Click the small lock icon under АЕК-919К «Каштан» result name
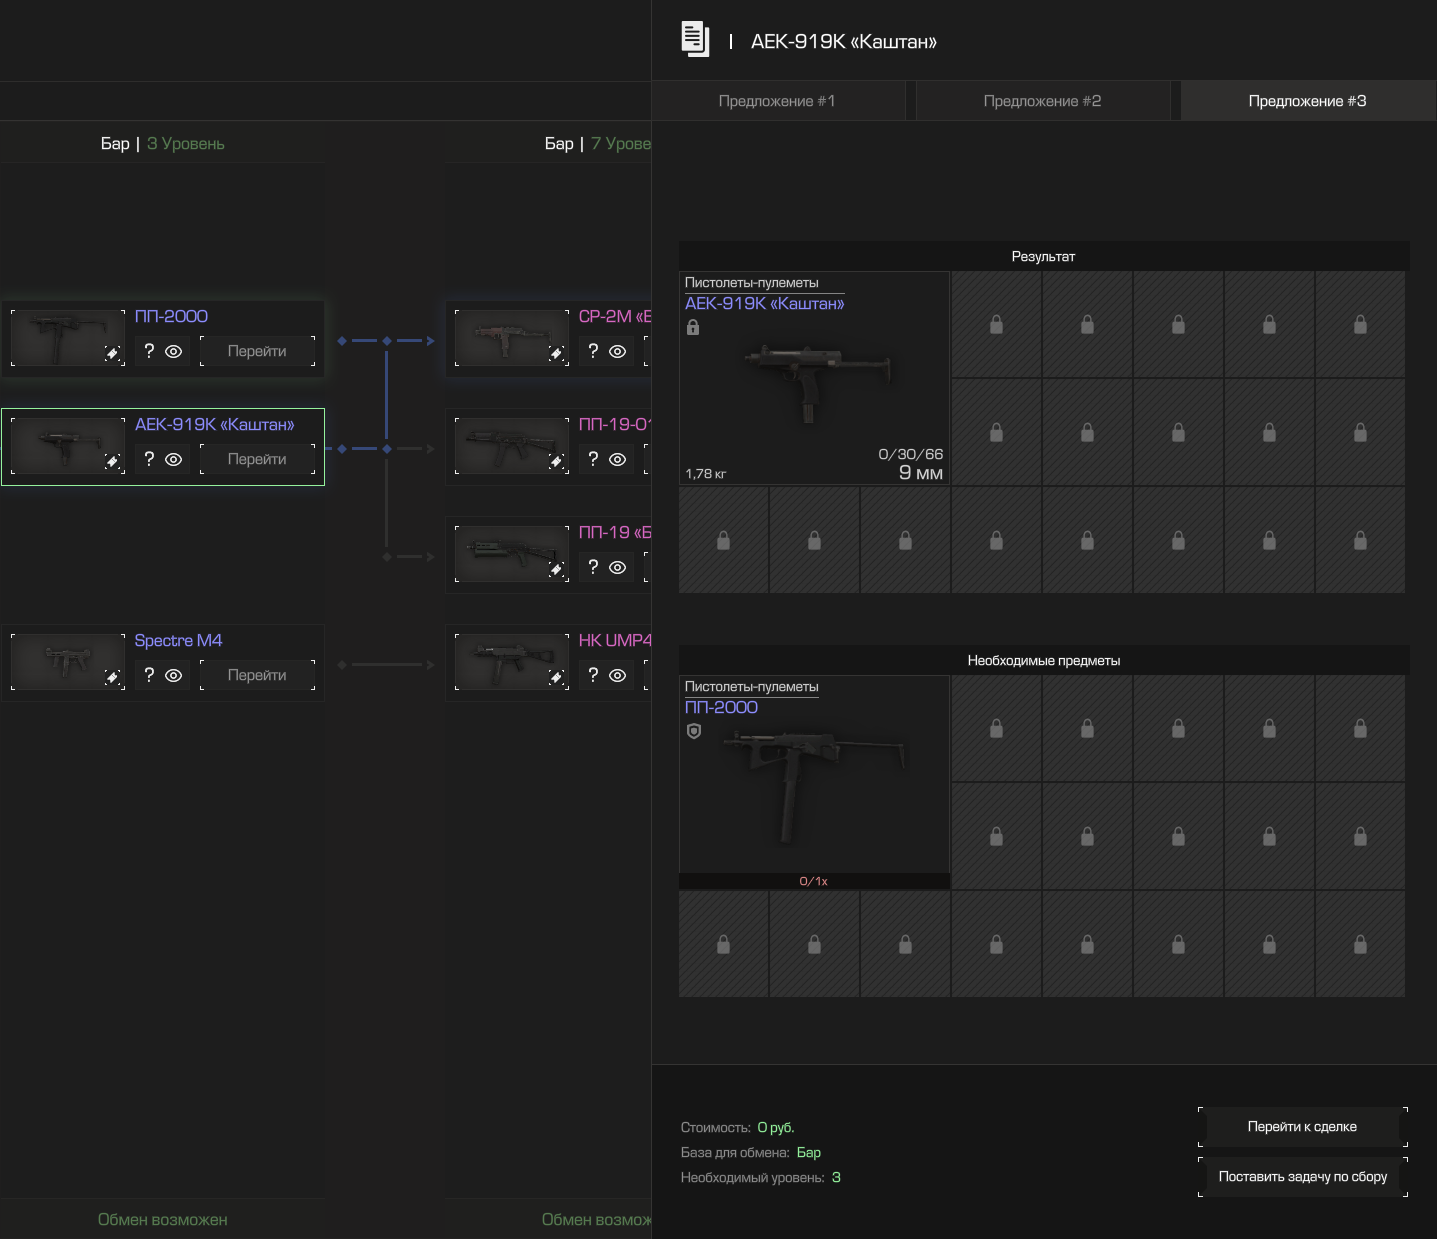This screenshot has width=1437, height=1239. tap(693, 327)
